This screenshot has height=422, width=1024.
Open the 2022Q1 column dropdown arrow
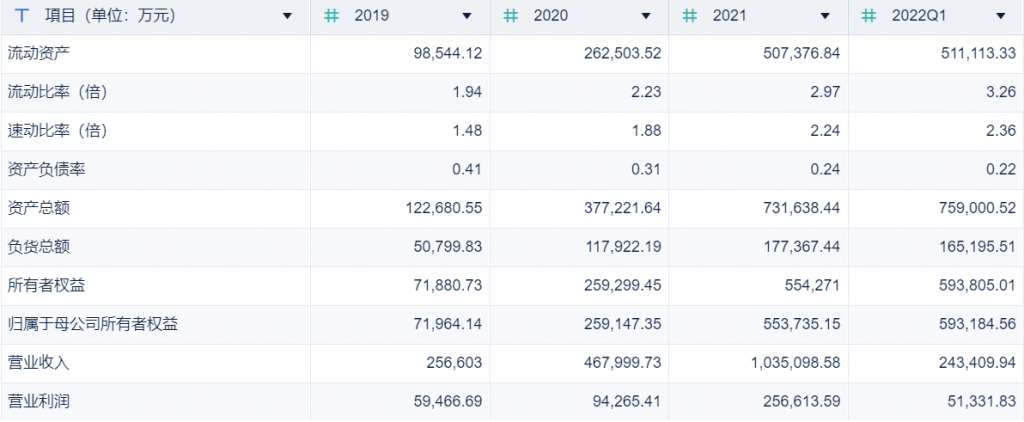point(1000,16)
